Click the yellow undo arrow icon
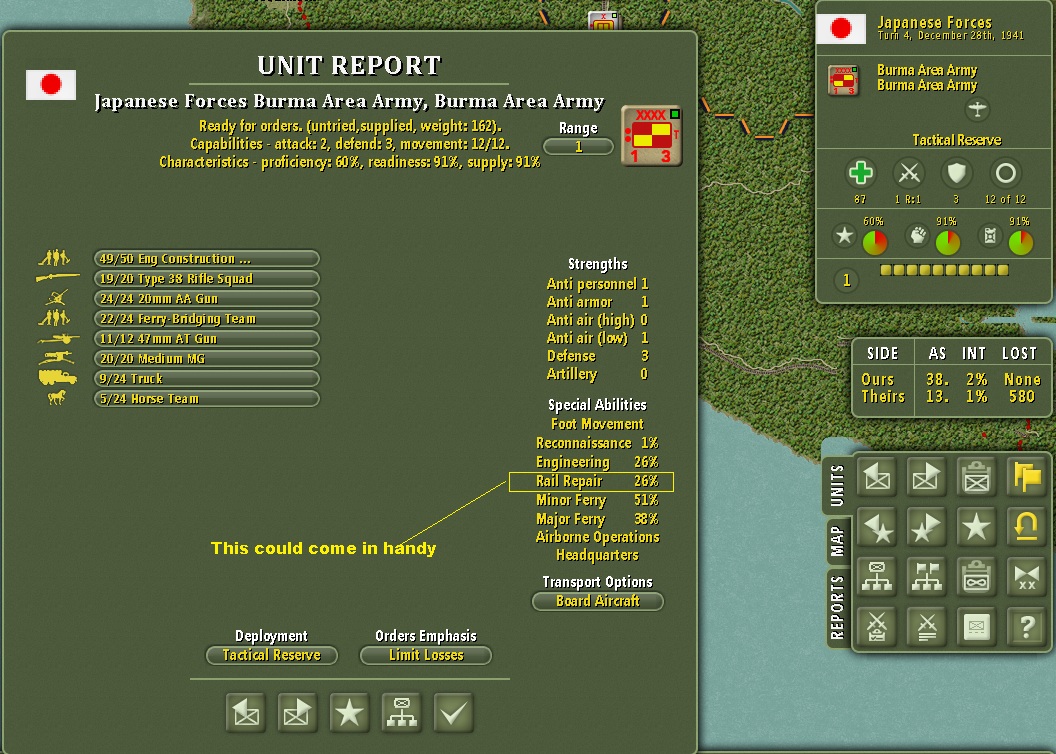 point(1026,526)
